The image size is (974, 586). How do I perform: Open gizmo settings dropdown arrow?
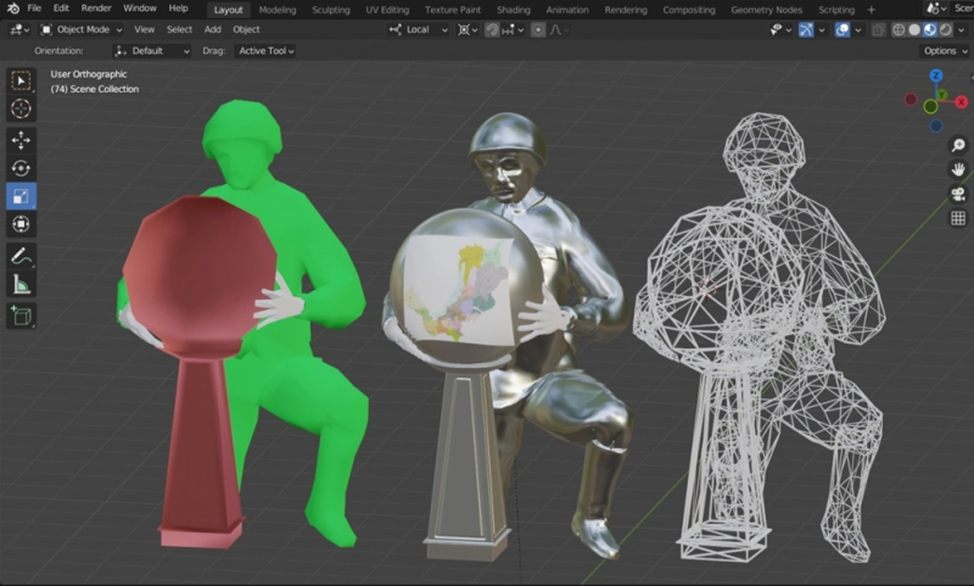[822, 29]
